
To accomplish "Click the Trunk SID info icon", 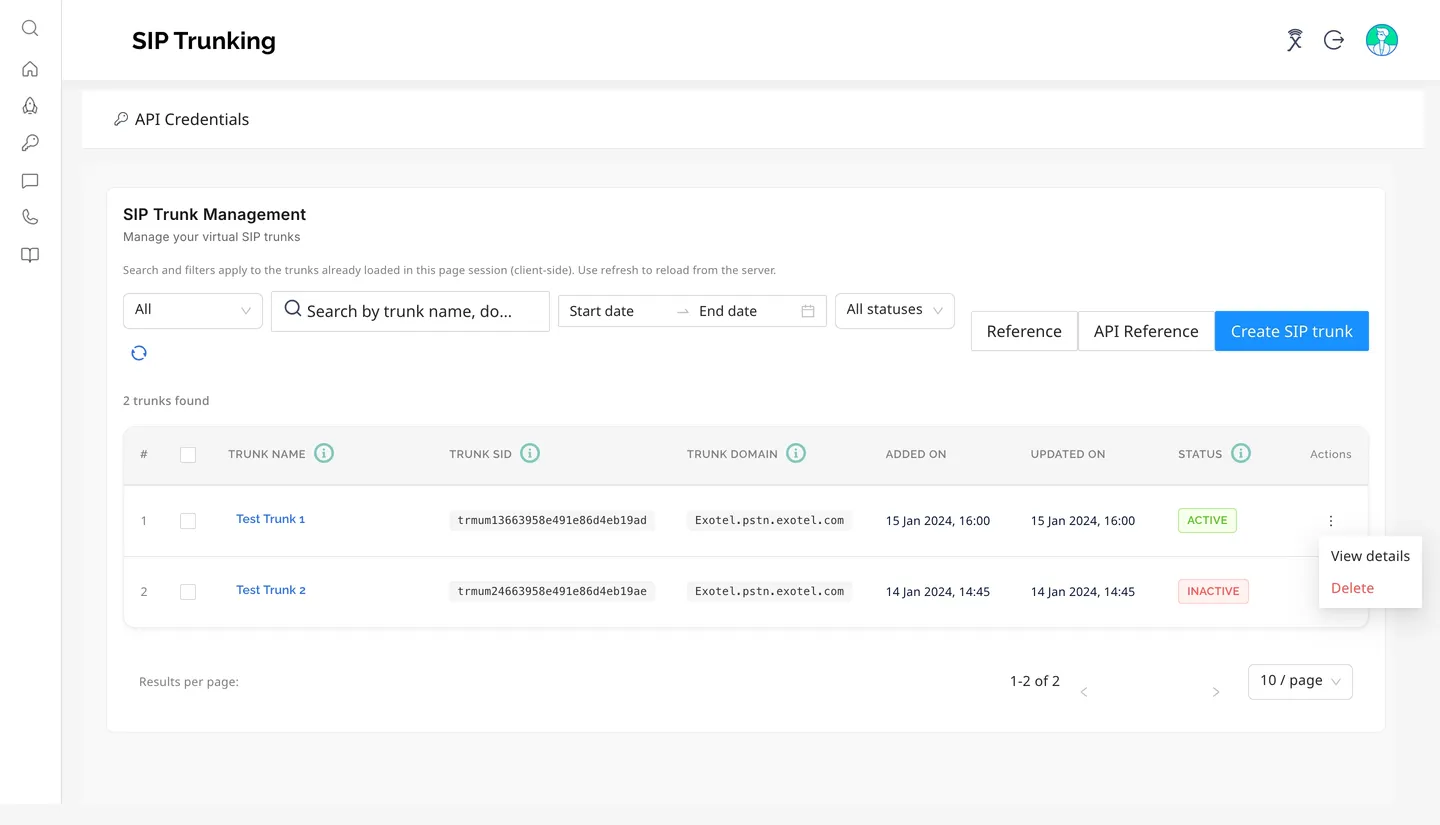I will point(530,453).
